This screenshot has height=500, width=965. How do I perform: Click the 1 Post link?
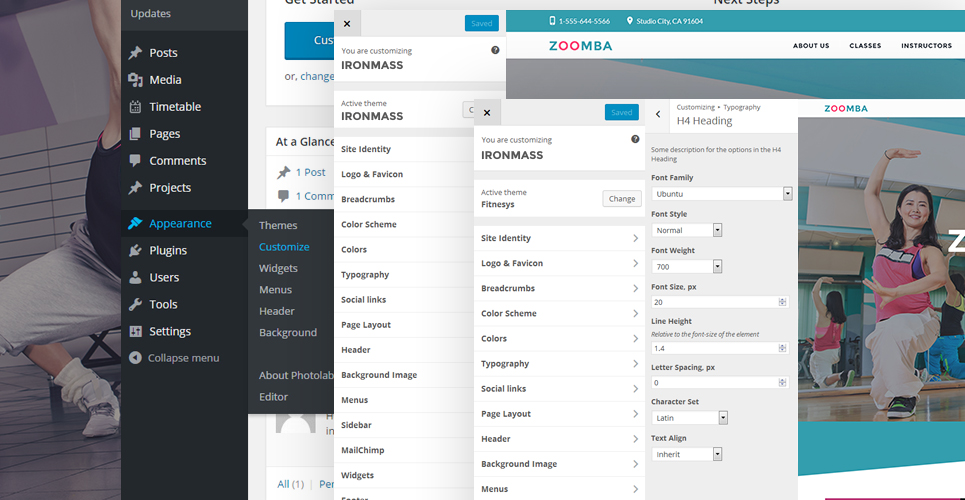click(311, 172)
